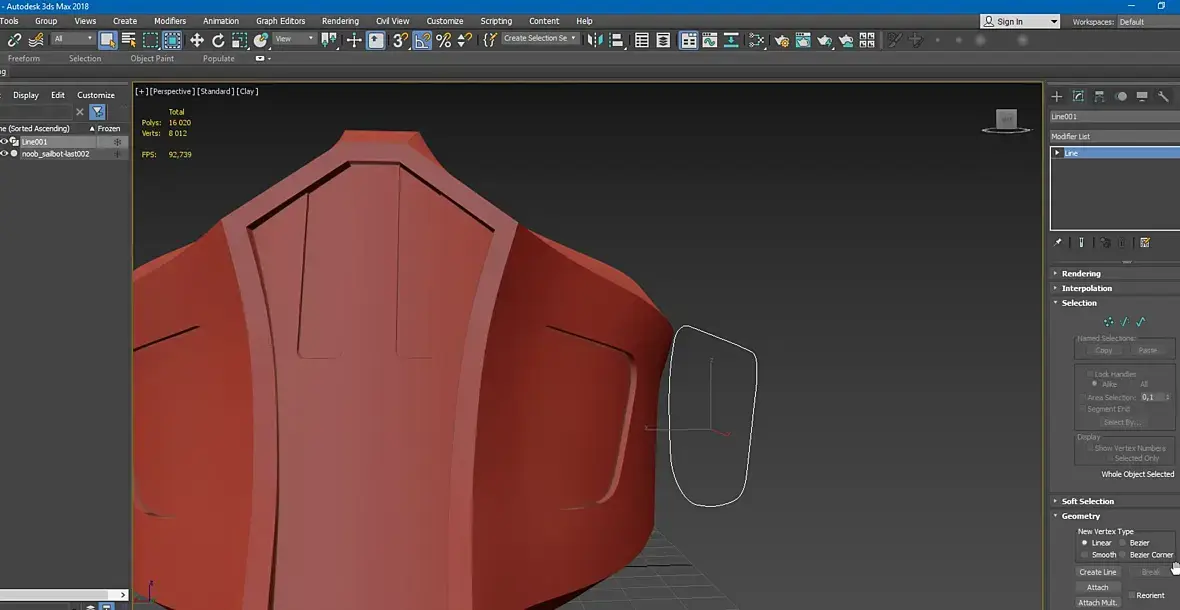Expand the Rendering rollout
This screenshot has width=1180, height=610.
click(x=1080, y=273)
